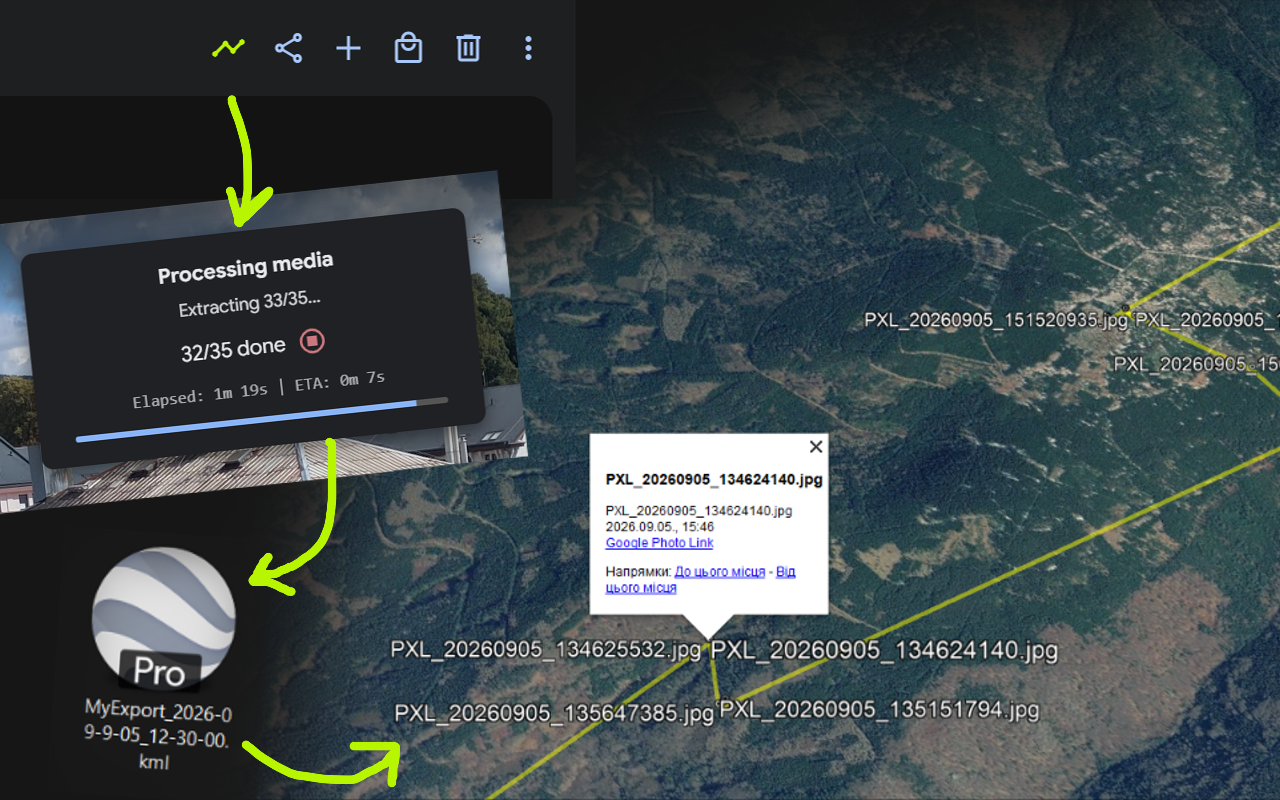Select map label PXL_20260905_134625532.jpg
Screen dimensions: 1280x800
(x=546, y=650)
